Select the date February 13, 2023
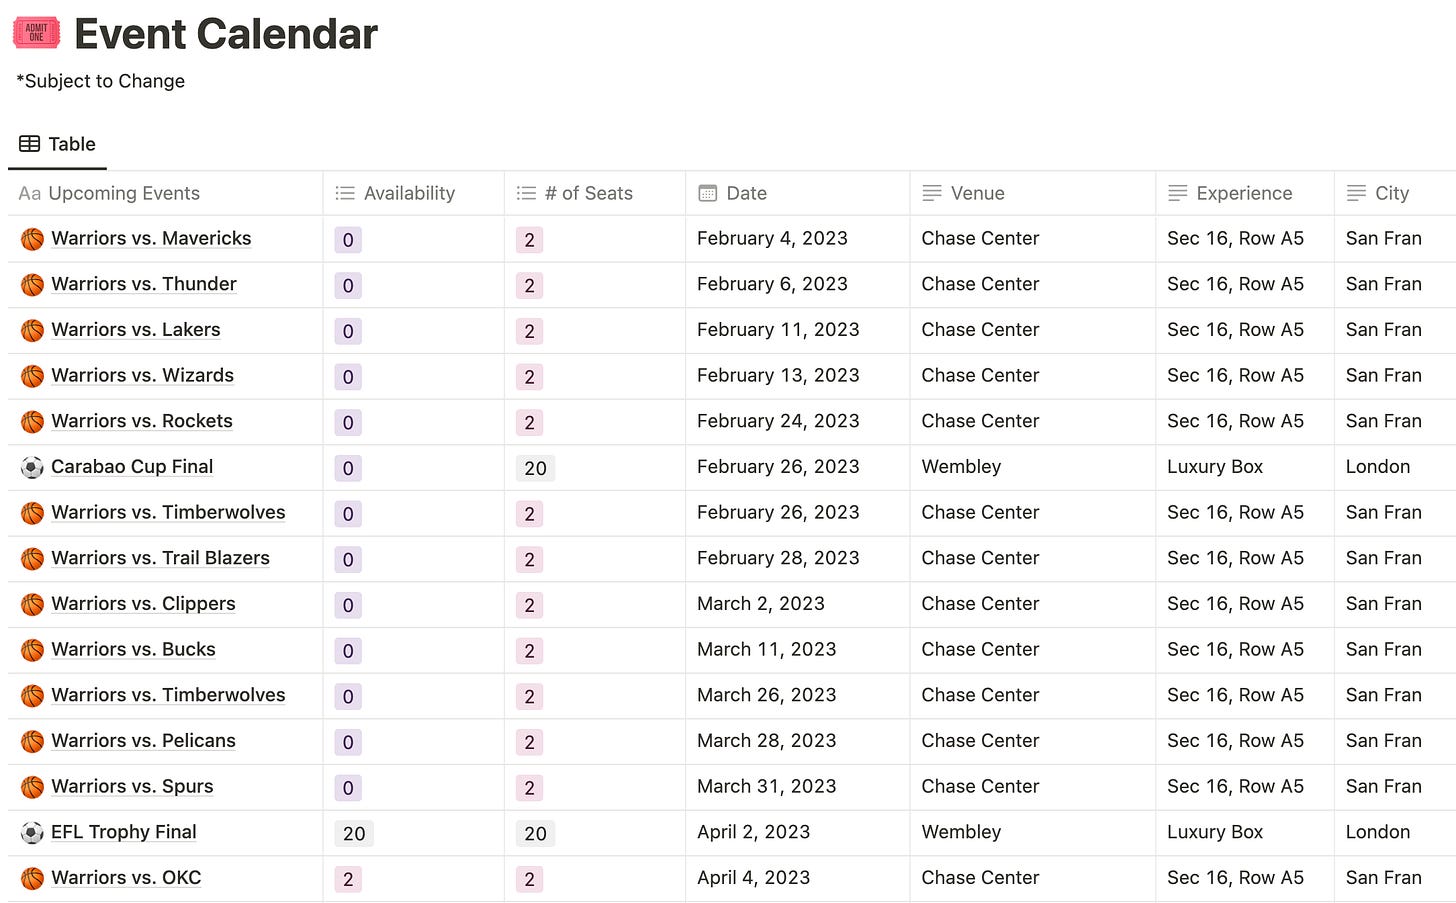 point(778,375)
